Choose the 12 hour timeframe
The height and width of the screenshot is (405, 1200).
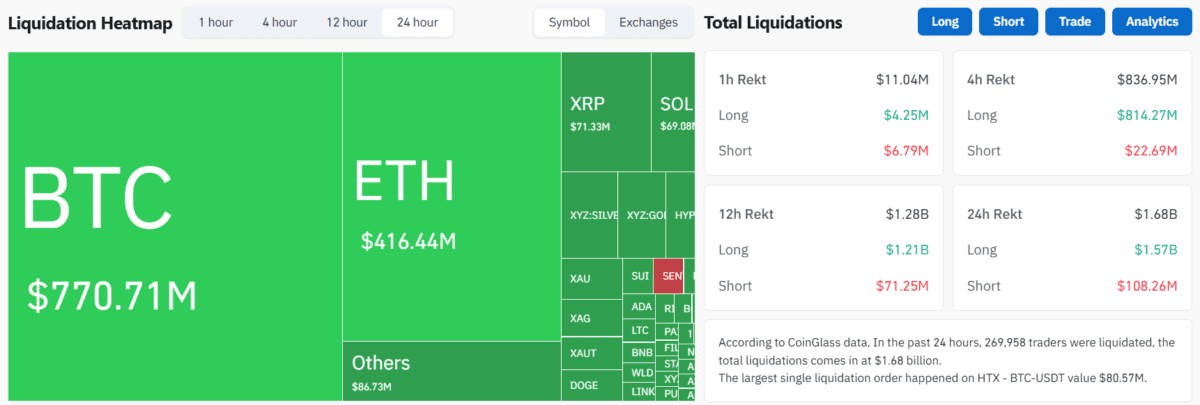click(x=347, y=22)
